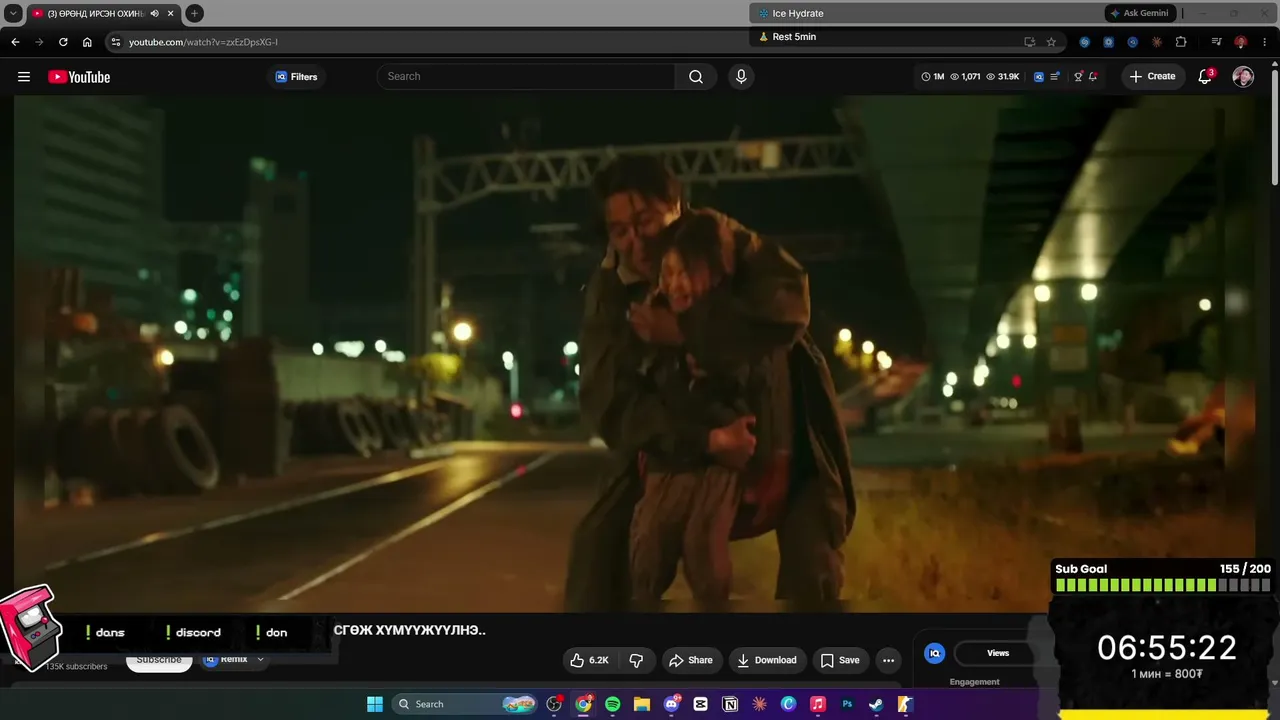The width and height of the screenshot is (1280, 720).
Task: Like the video with 6.2K likes
Action: pos(589,660)
